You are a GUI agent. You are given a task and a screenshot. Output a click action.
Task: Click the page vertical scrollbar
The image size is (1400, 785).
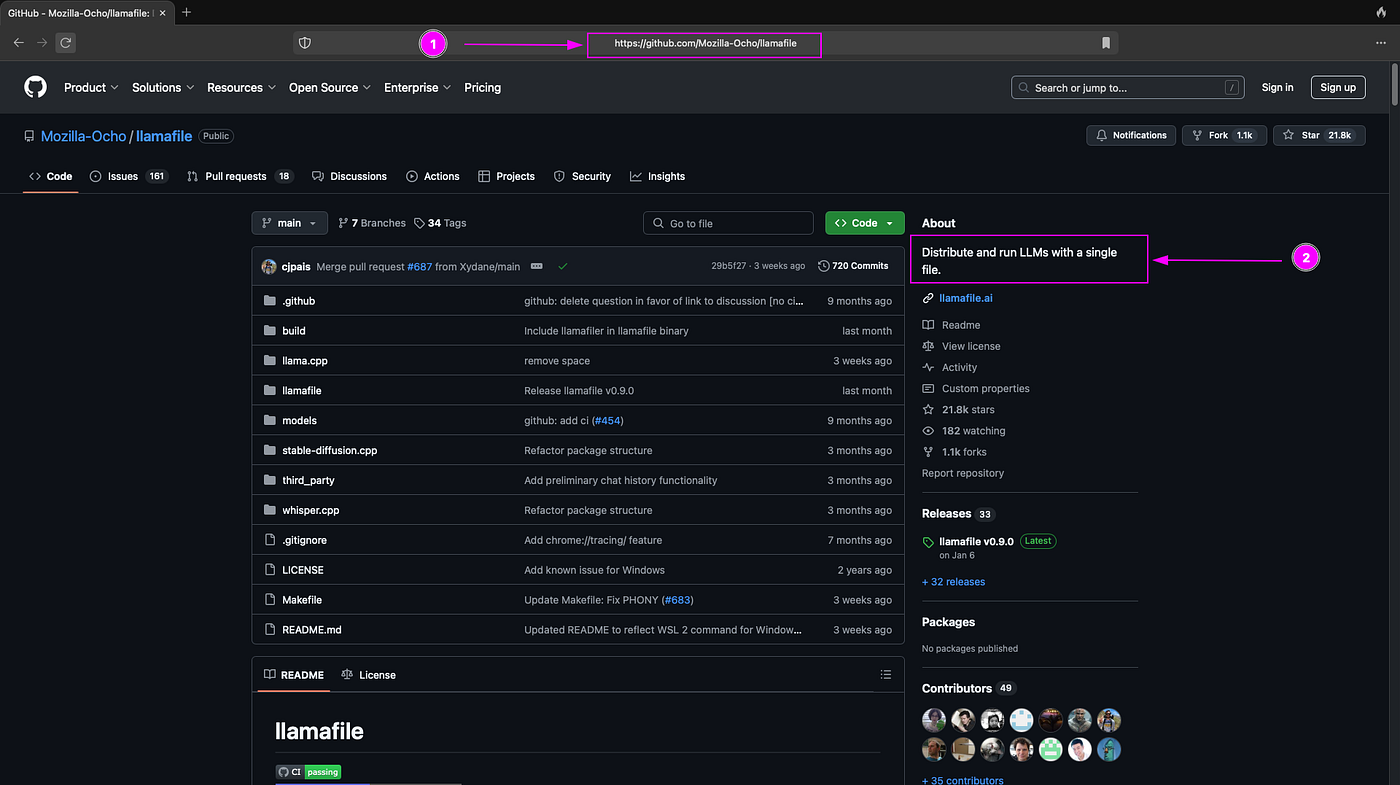(1394, 85)
